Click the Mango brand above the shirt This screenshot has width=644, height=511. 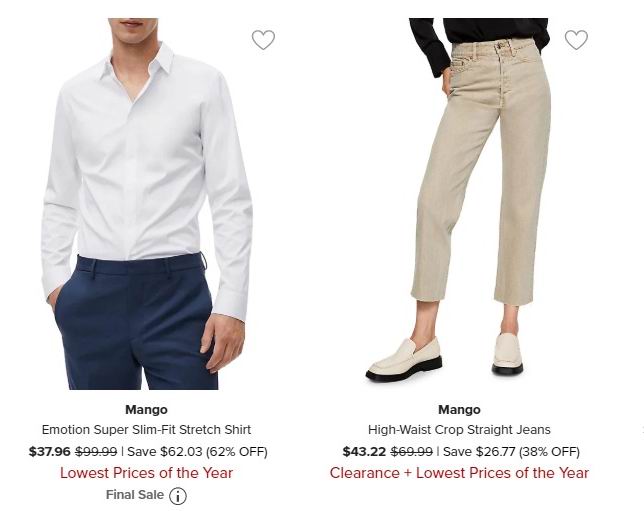(146, 410)
